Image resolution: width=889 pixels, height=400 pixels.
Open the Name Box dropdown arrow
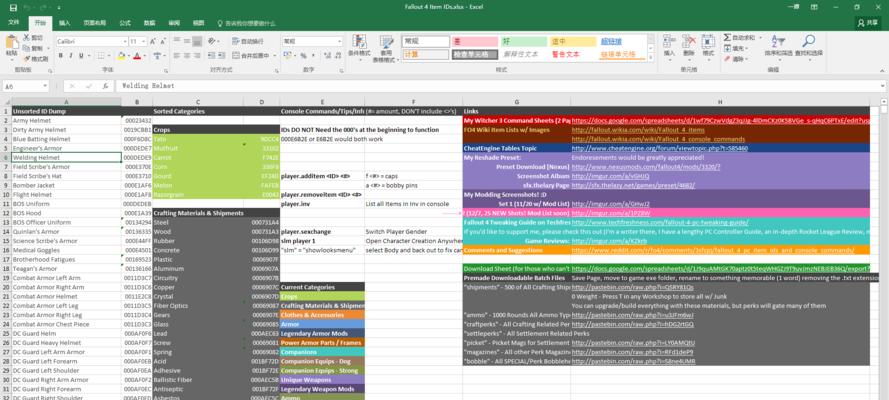[x=45, y=86]
